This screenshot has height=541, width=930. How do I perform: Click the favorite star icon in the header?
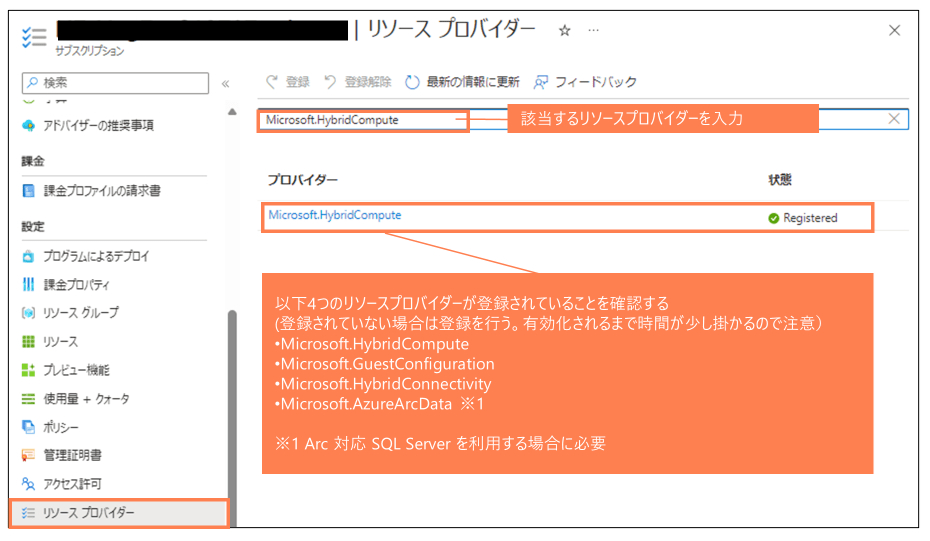click(x=565, y=31)
